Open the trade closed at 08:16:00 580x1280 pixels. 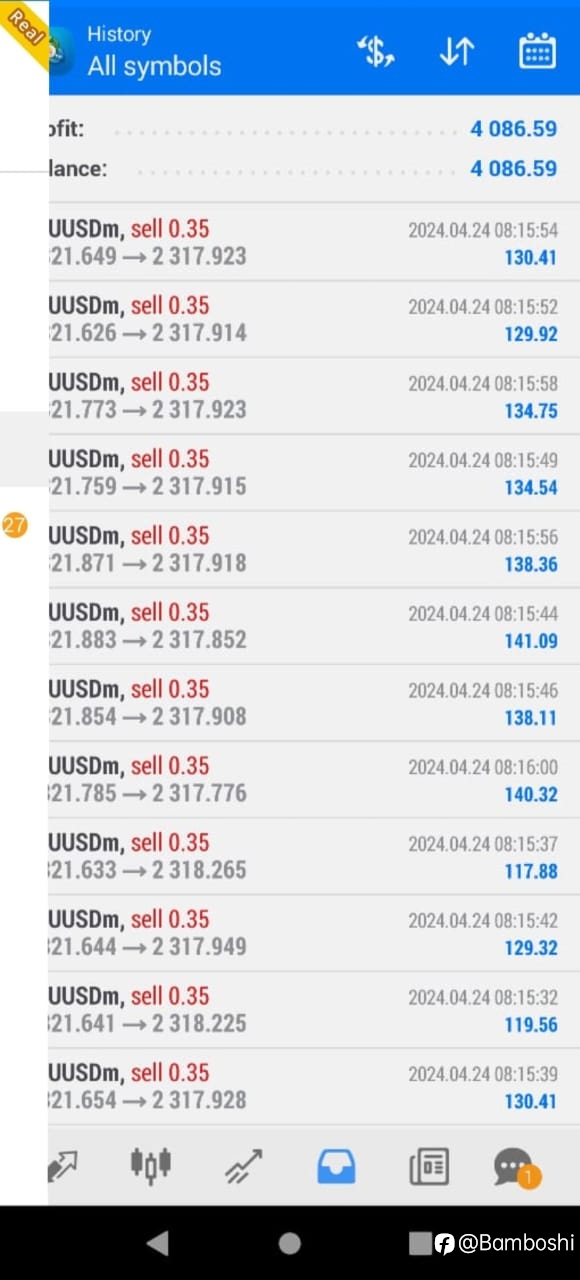(314, 780)
